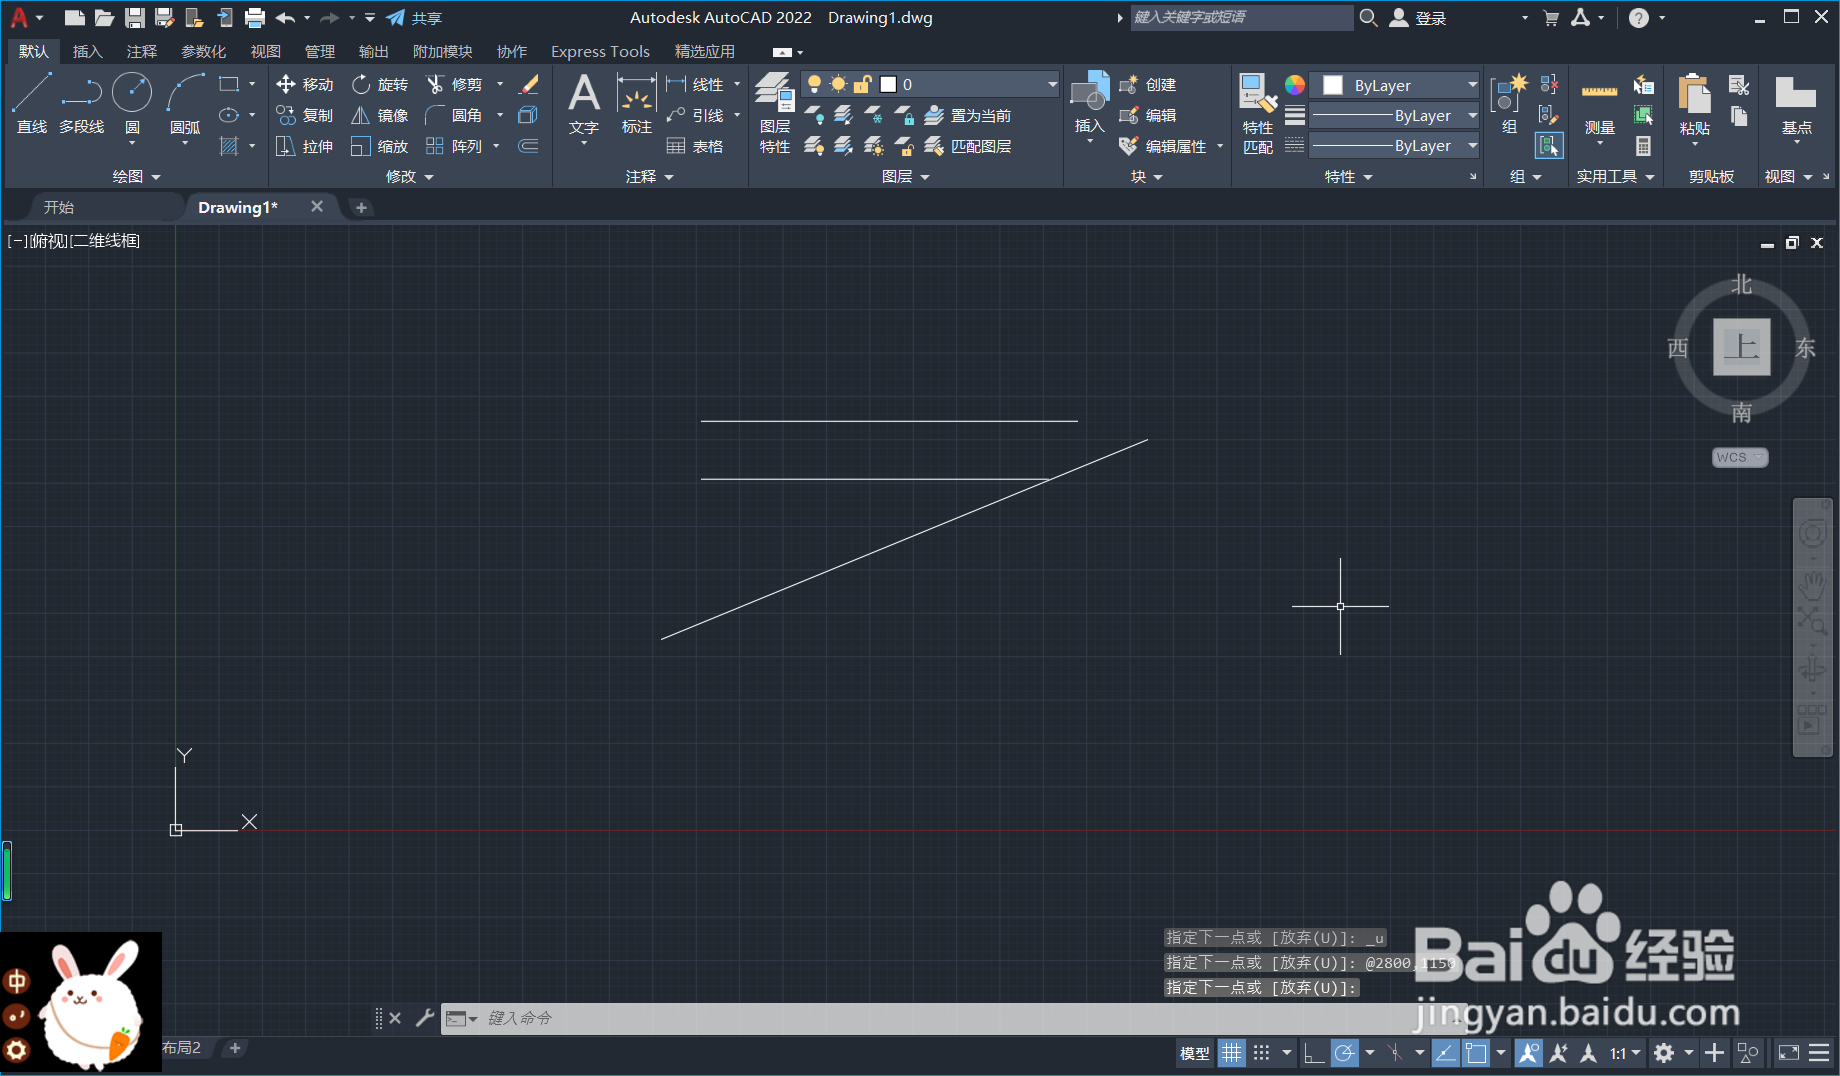Expand the 注释 (Annotation) panel

(x=650, y=176)
